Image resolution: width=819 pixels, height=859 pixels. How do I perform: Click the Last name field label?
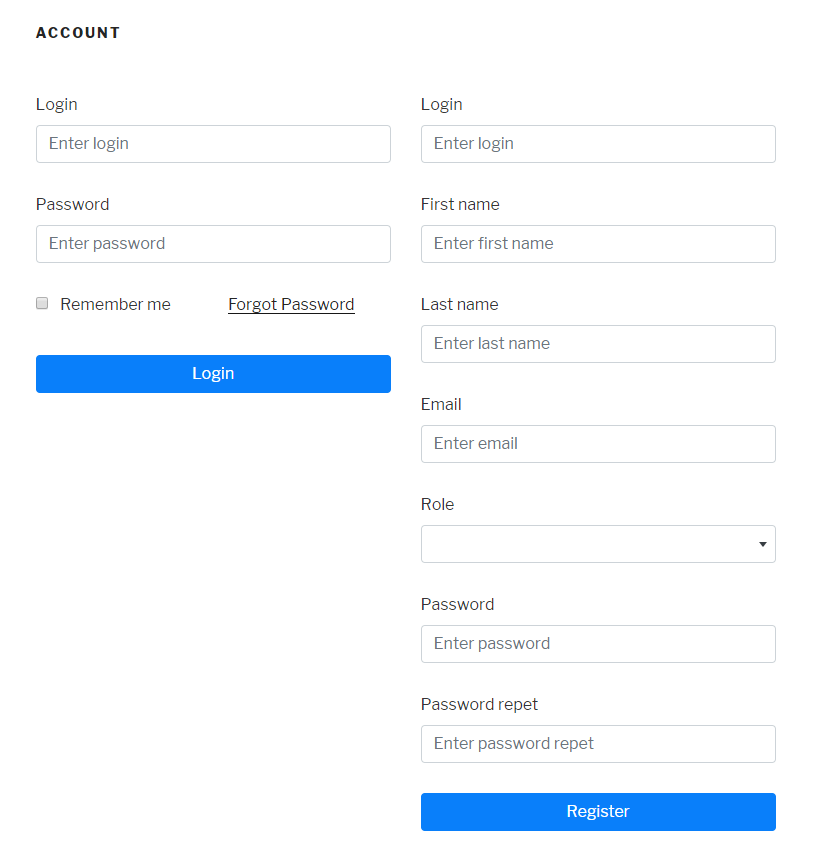click(459, 304)
